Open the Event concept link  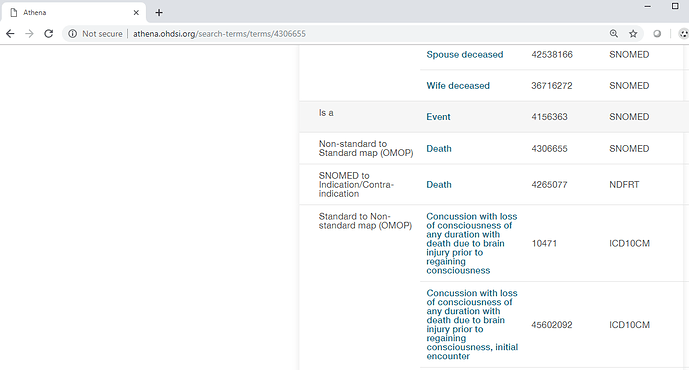click(x=438, y=117)
